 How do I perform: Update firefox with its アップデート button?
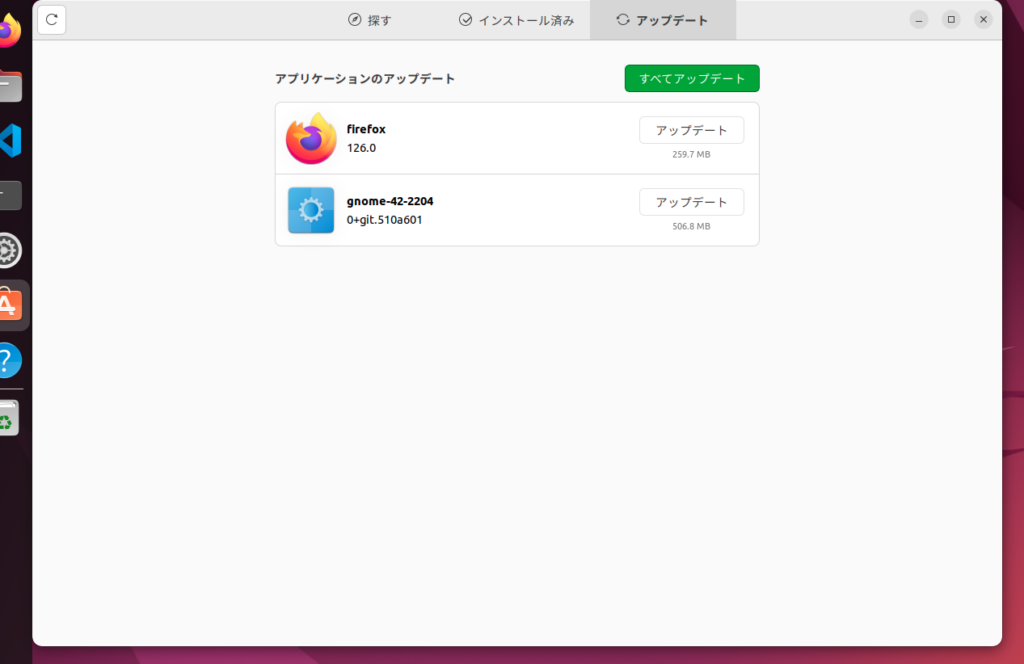click(691, 130)
